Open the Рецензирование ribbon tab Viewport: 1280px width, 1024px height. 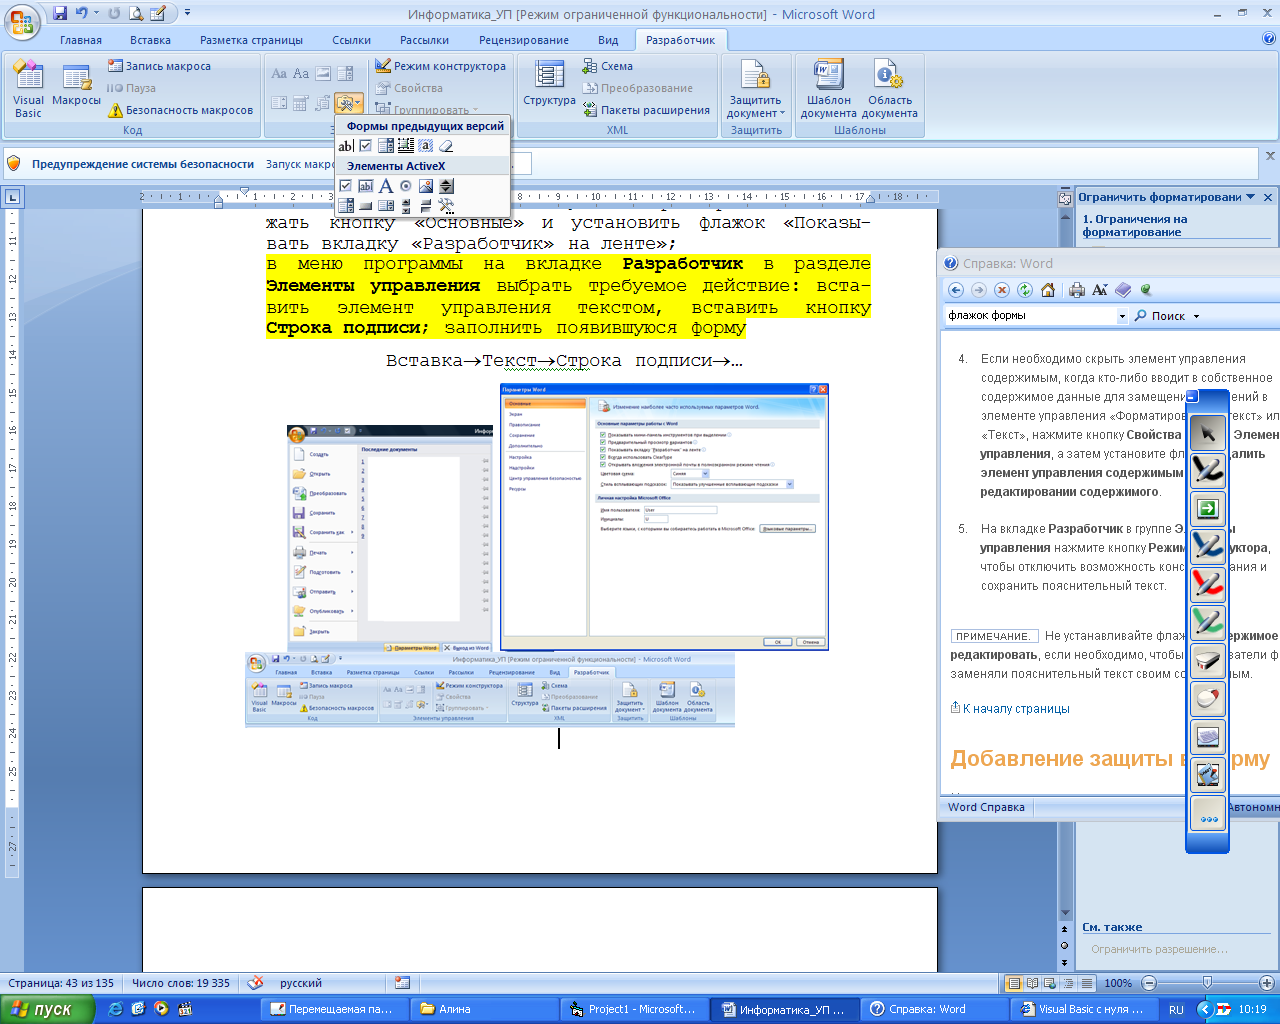(x=524, y=40)
